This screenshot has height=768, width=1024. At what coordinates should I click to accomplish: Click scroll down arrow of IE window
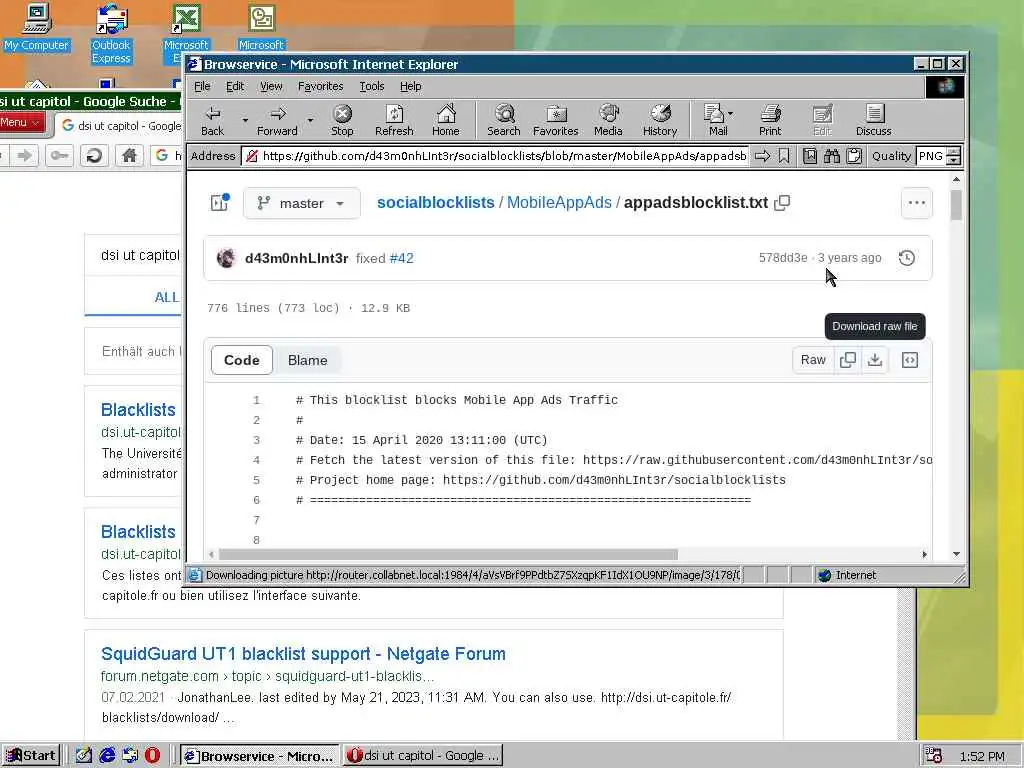956,554
